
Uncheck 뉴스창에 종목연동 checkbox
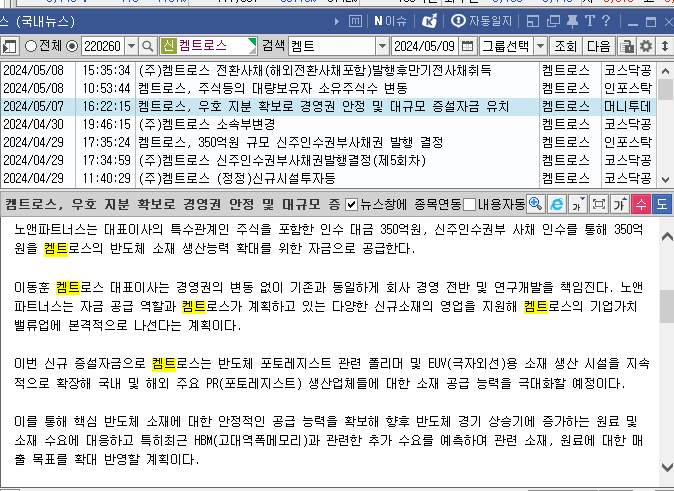(352, 205)
